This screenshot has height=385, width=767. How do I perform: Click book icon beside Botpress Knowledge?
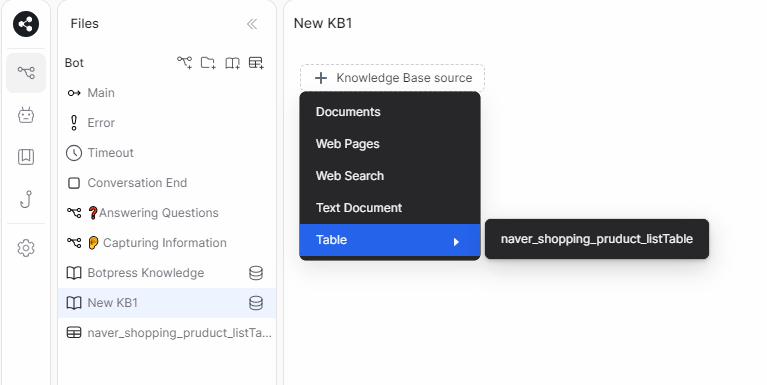pos(74,273)
